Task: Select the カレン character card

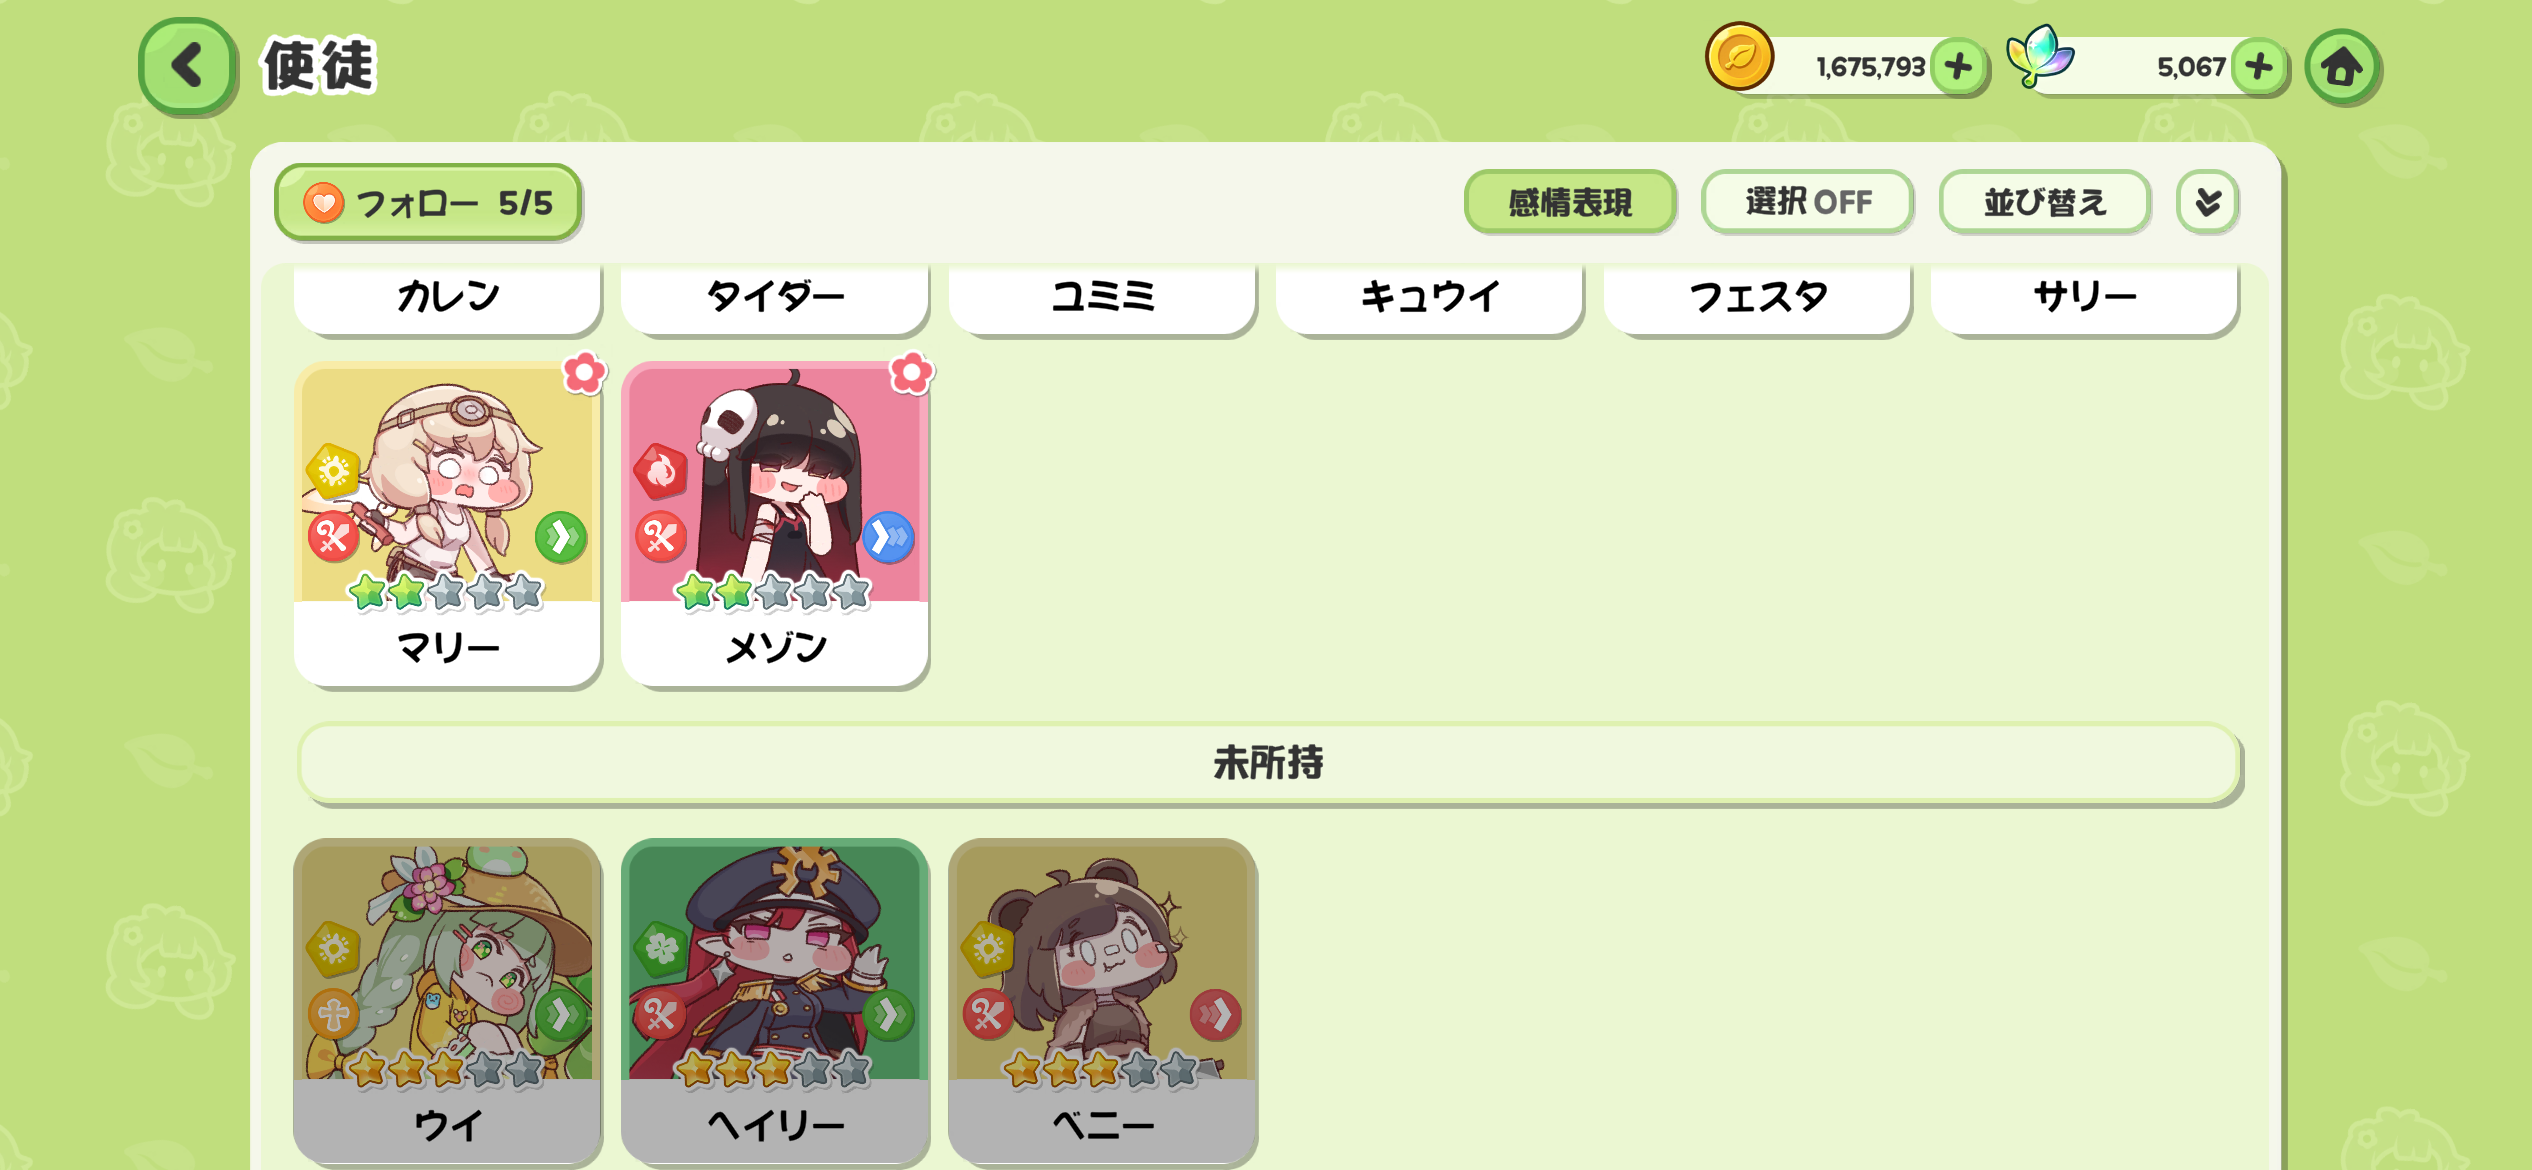Action: pyautogui.click(x=448, y=298)
